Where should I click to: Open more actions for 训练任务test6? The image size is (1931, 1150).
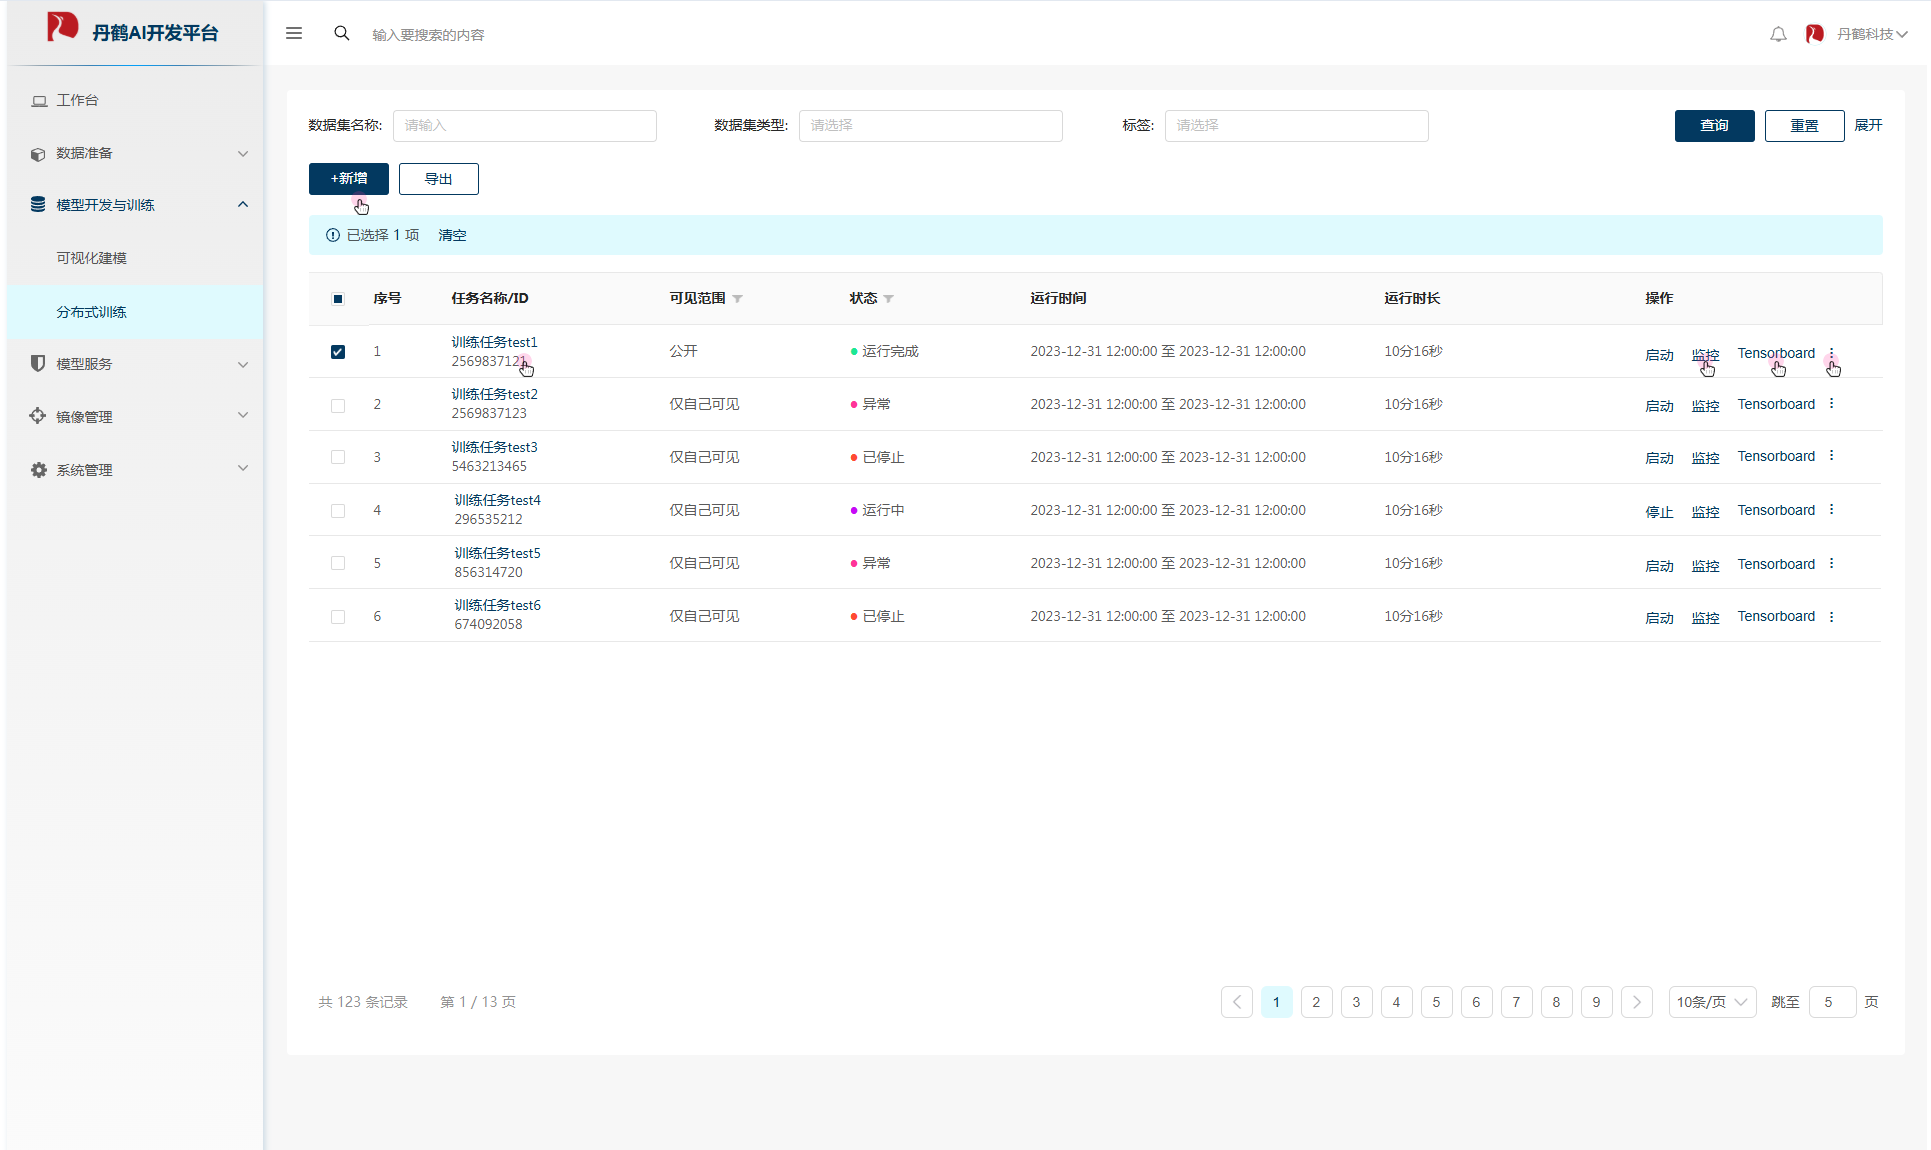click(1831, 617)
